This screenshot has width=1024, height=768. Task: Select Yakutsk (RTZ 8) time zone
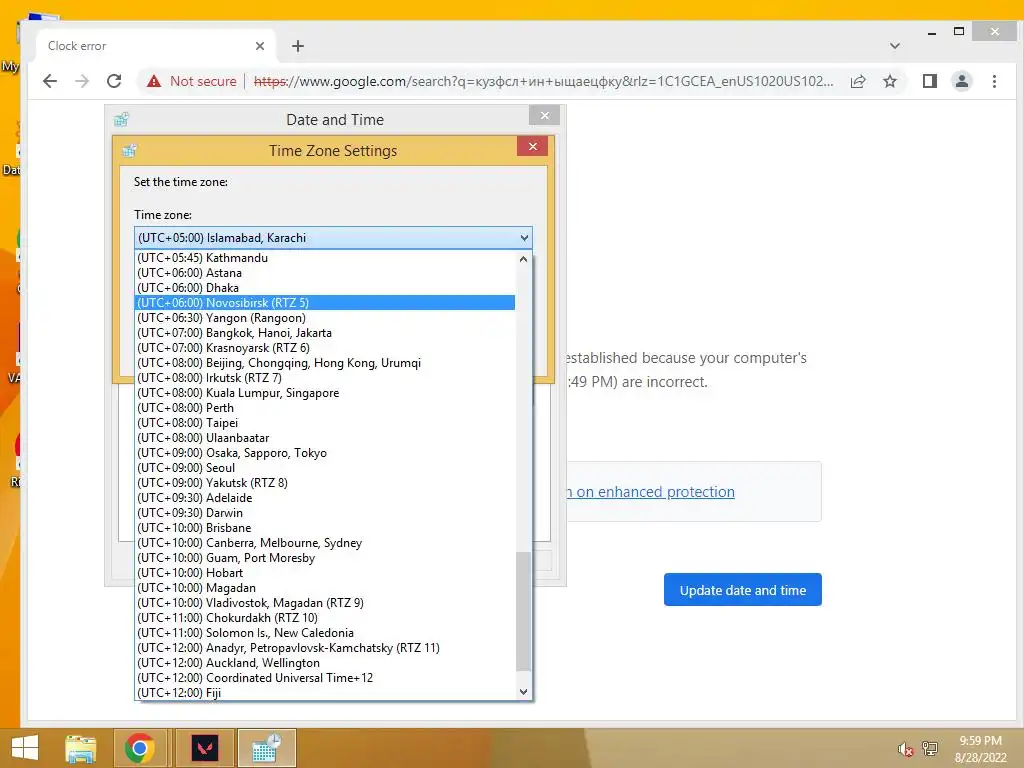pyautogui.click(x=325, y=483)
